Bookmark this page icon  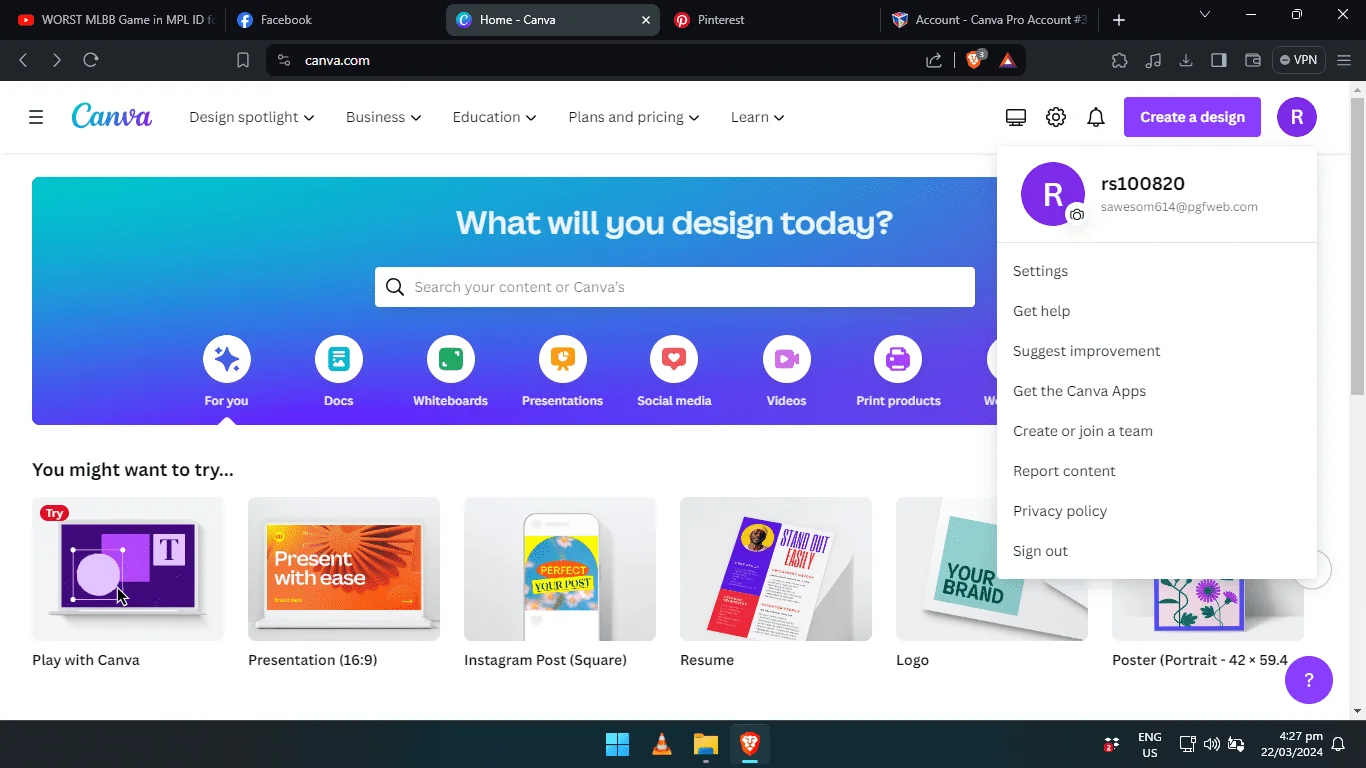(243, 60)
